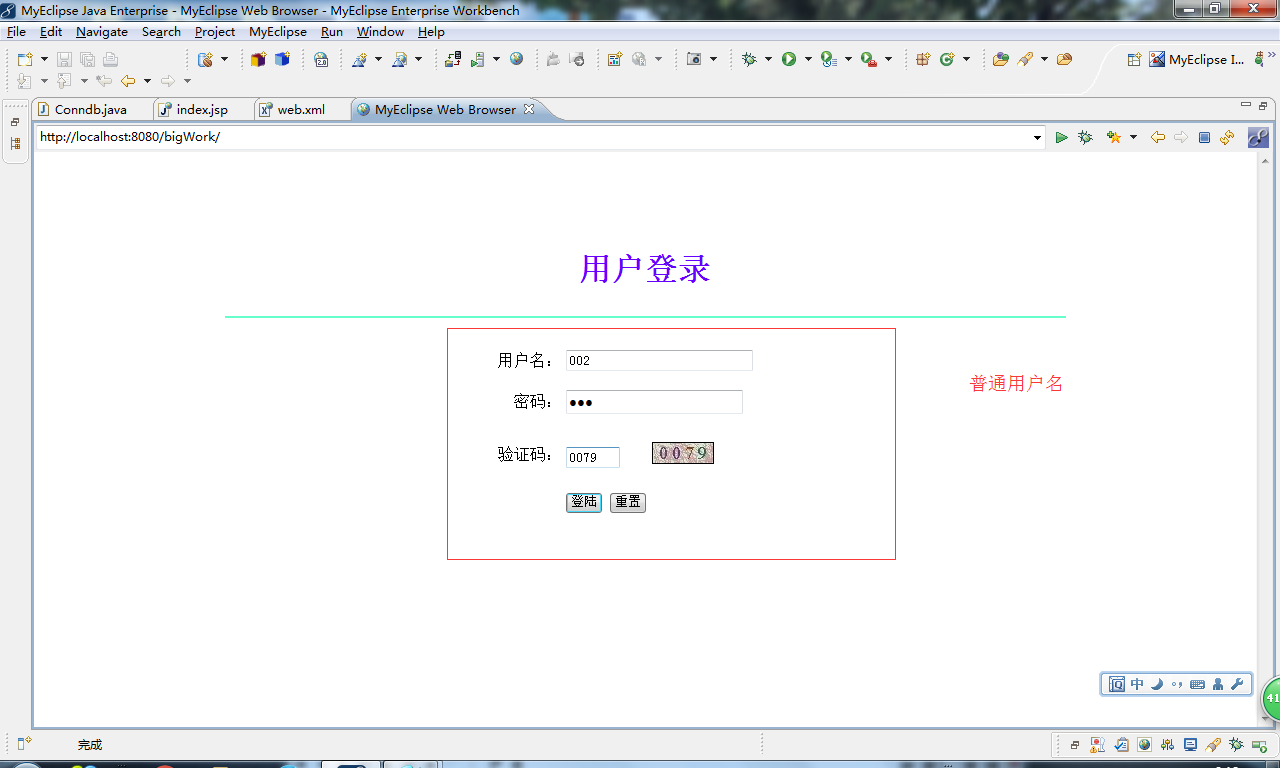Expand the External Tools dropdown arrow
The width and height of the screenshot is (1280, 768).
(x=888, y=60)
